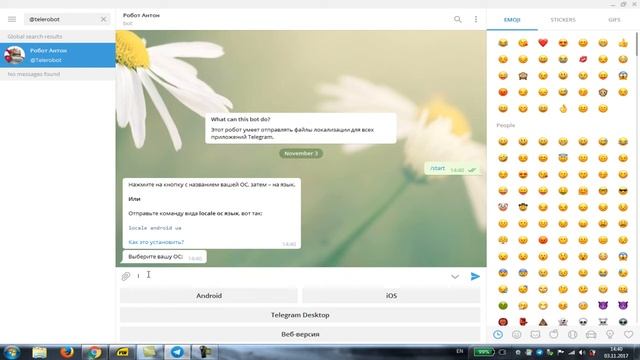This screenshot has width=640, height=360.
Task: Attach a file with the paperclip icon
Action: point(126,276)
